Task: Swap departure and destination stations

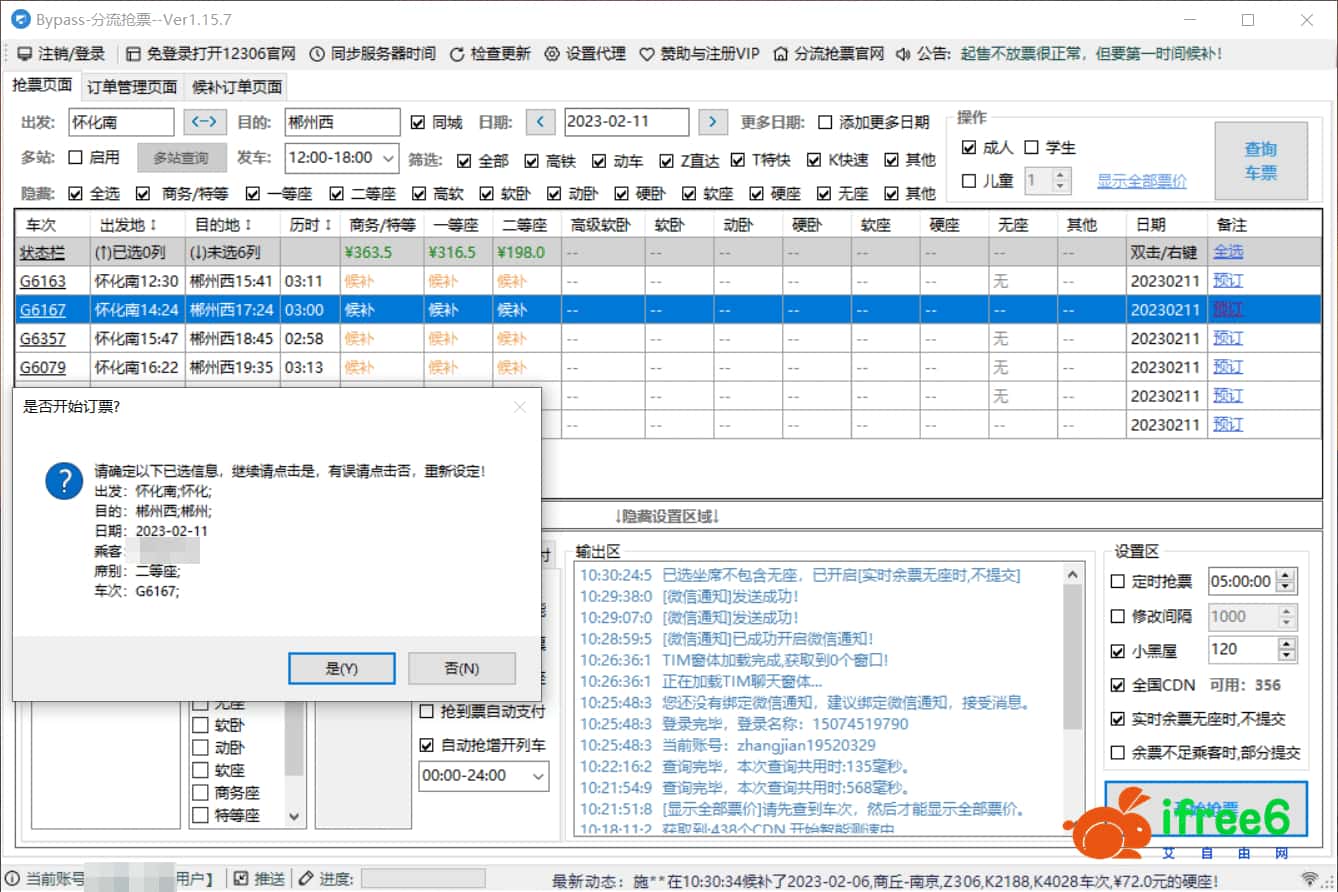Action: [x=205, y=122]
